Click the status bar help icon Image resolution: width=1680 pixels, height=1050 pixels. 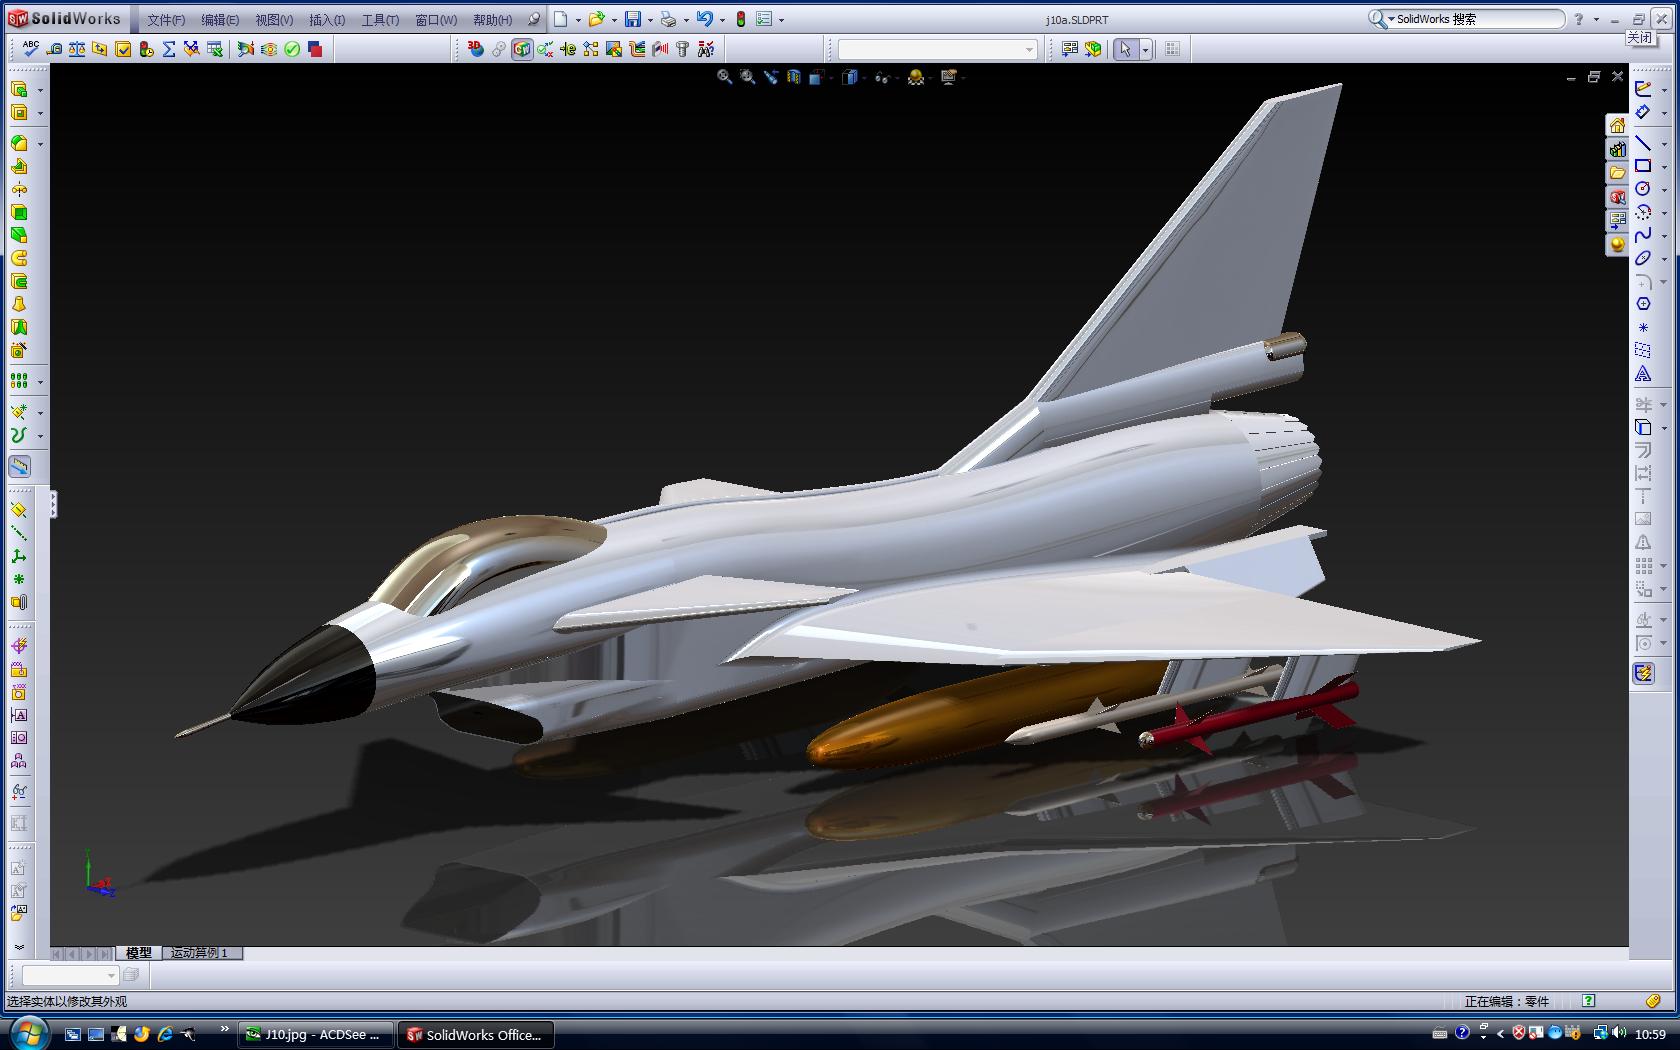click(1589, 1001)
